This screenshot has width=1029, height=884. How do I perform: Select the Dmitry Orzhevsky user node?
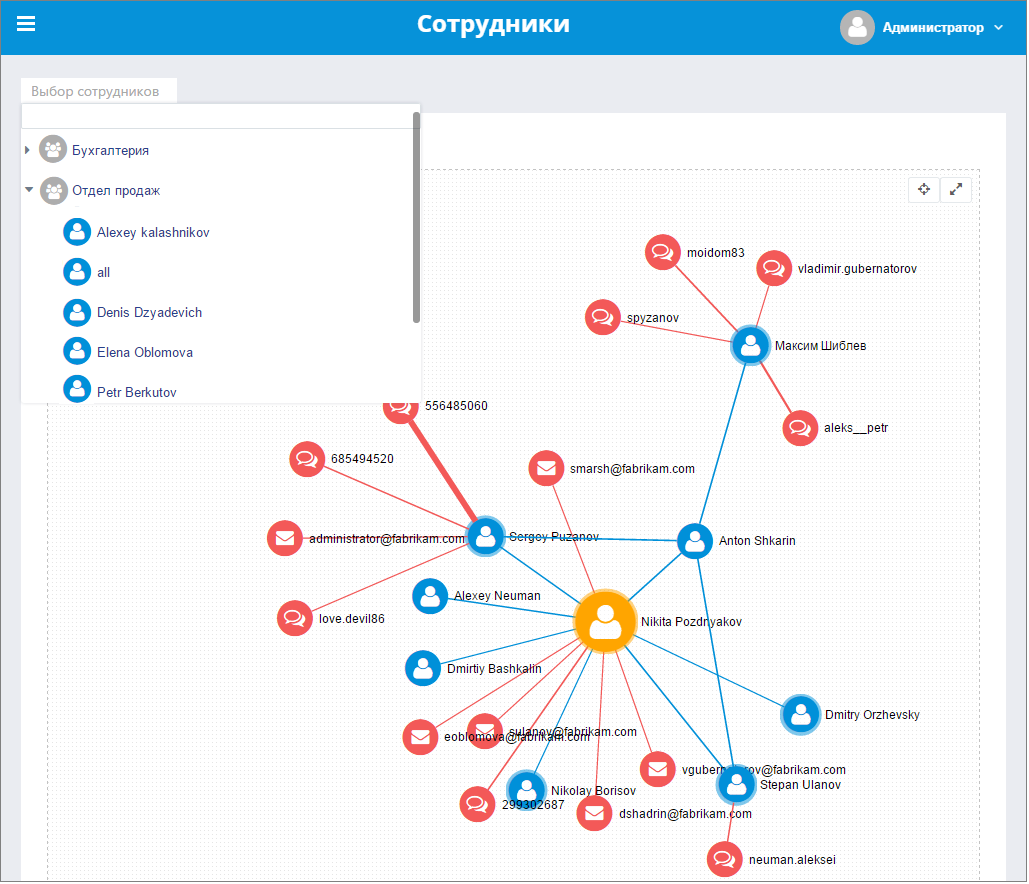pyautogui.click(x=801, y=715)
